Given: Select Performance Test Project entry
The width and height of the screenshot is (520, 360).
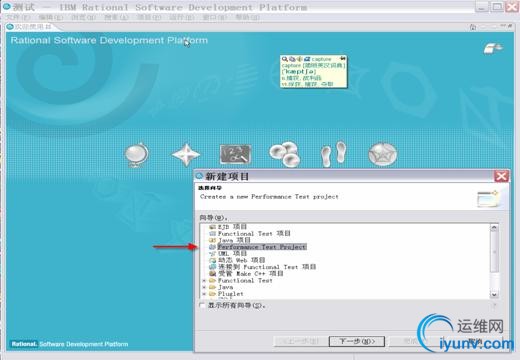Looking at the screenshot, I should 262,247.
